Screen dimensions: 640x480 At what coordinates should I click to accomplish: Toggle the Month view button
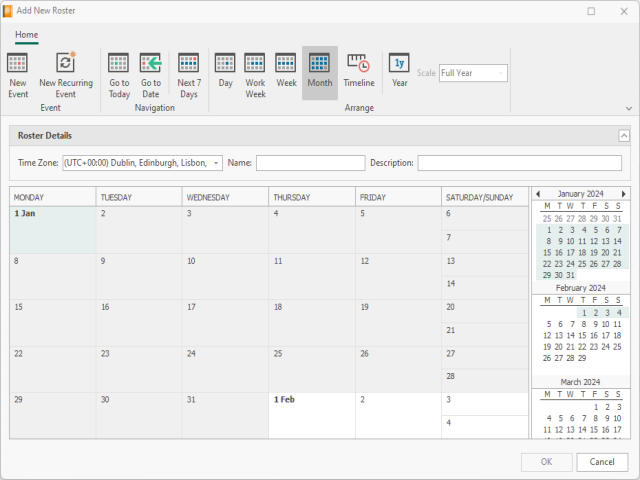coord(320,70)
